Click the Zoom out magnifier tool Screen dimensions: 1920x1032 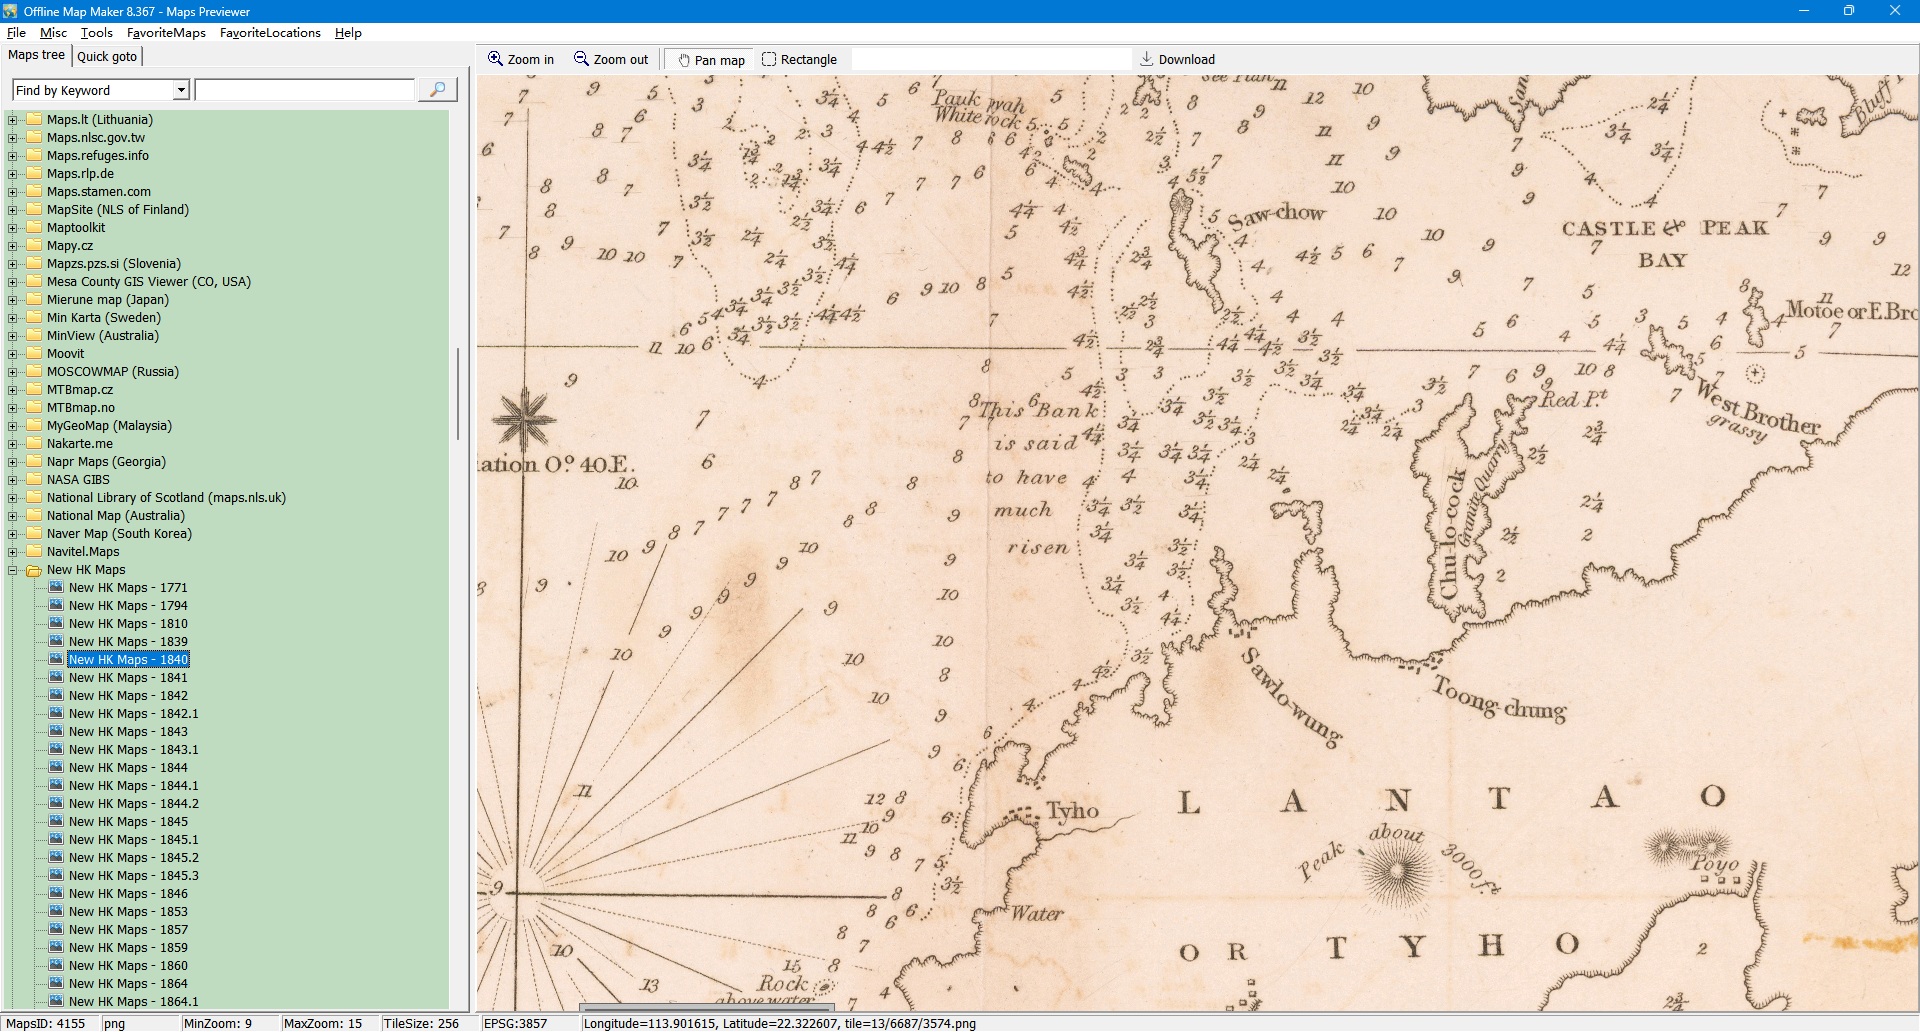(611, 60)
